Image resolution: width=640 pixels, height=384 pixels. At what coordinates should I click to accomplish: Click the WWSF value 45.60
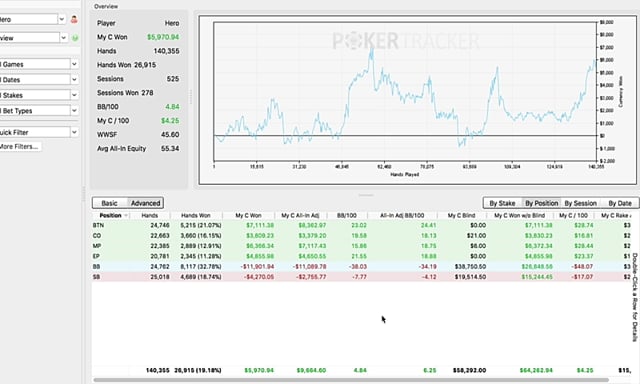(170, 135)
